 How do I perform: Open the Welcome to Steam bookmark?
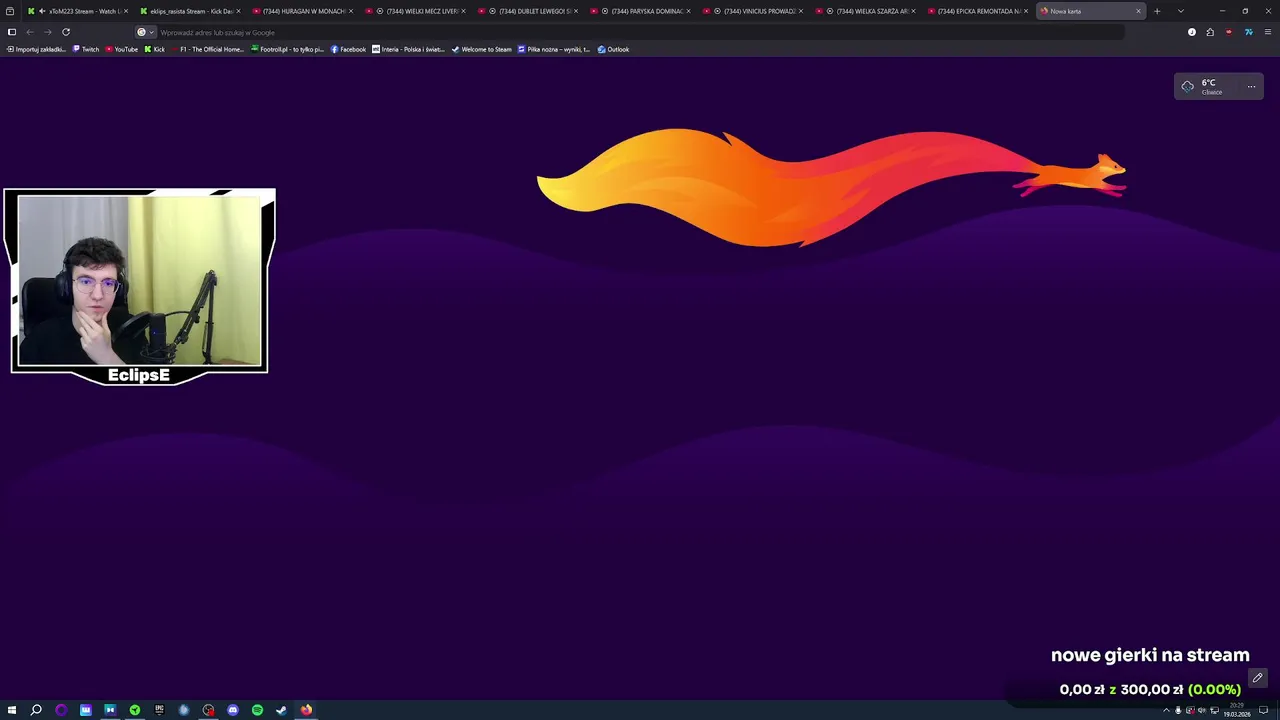pos(481,49)
